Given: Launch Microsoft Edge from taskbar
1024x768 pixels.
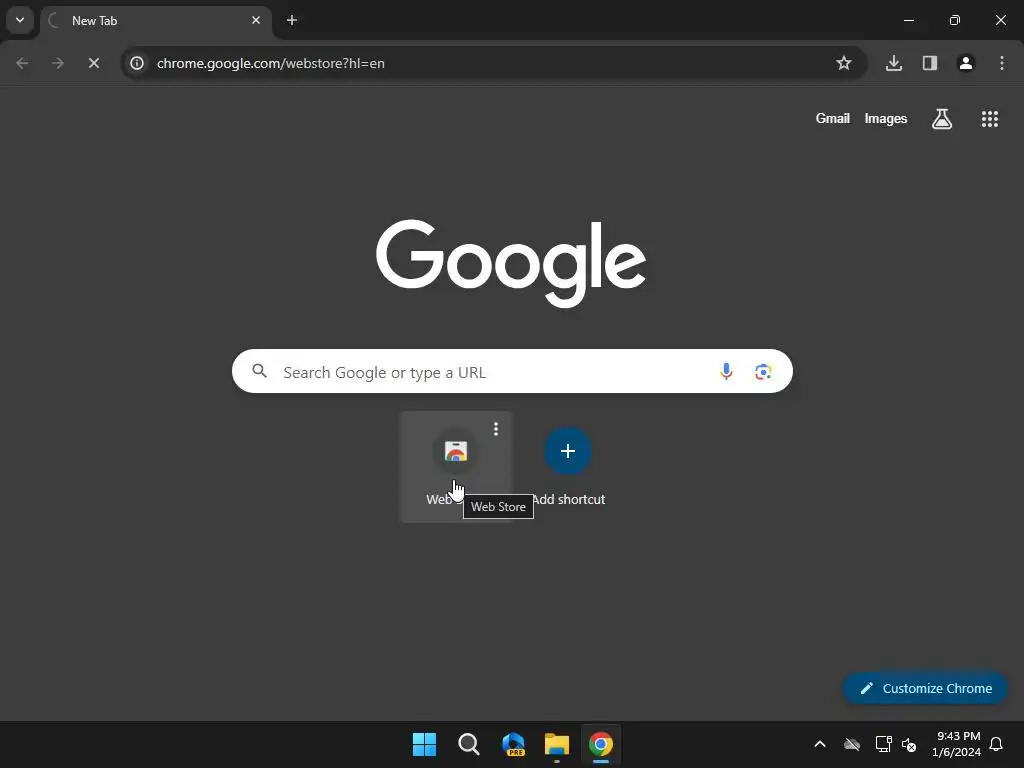Looking at the screenshot, I should 513,744.
